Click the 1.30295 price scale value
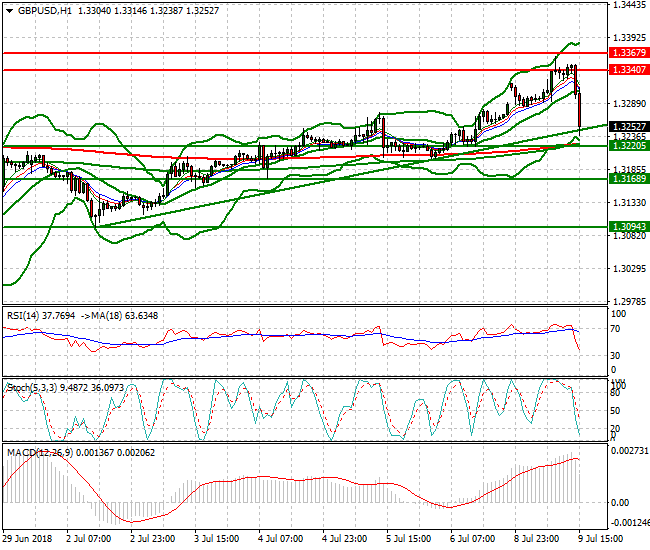 tap(629, 269)
